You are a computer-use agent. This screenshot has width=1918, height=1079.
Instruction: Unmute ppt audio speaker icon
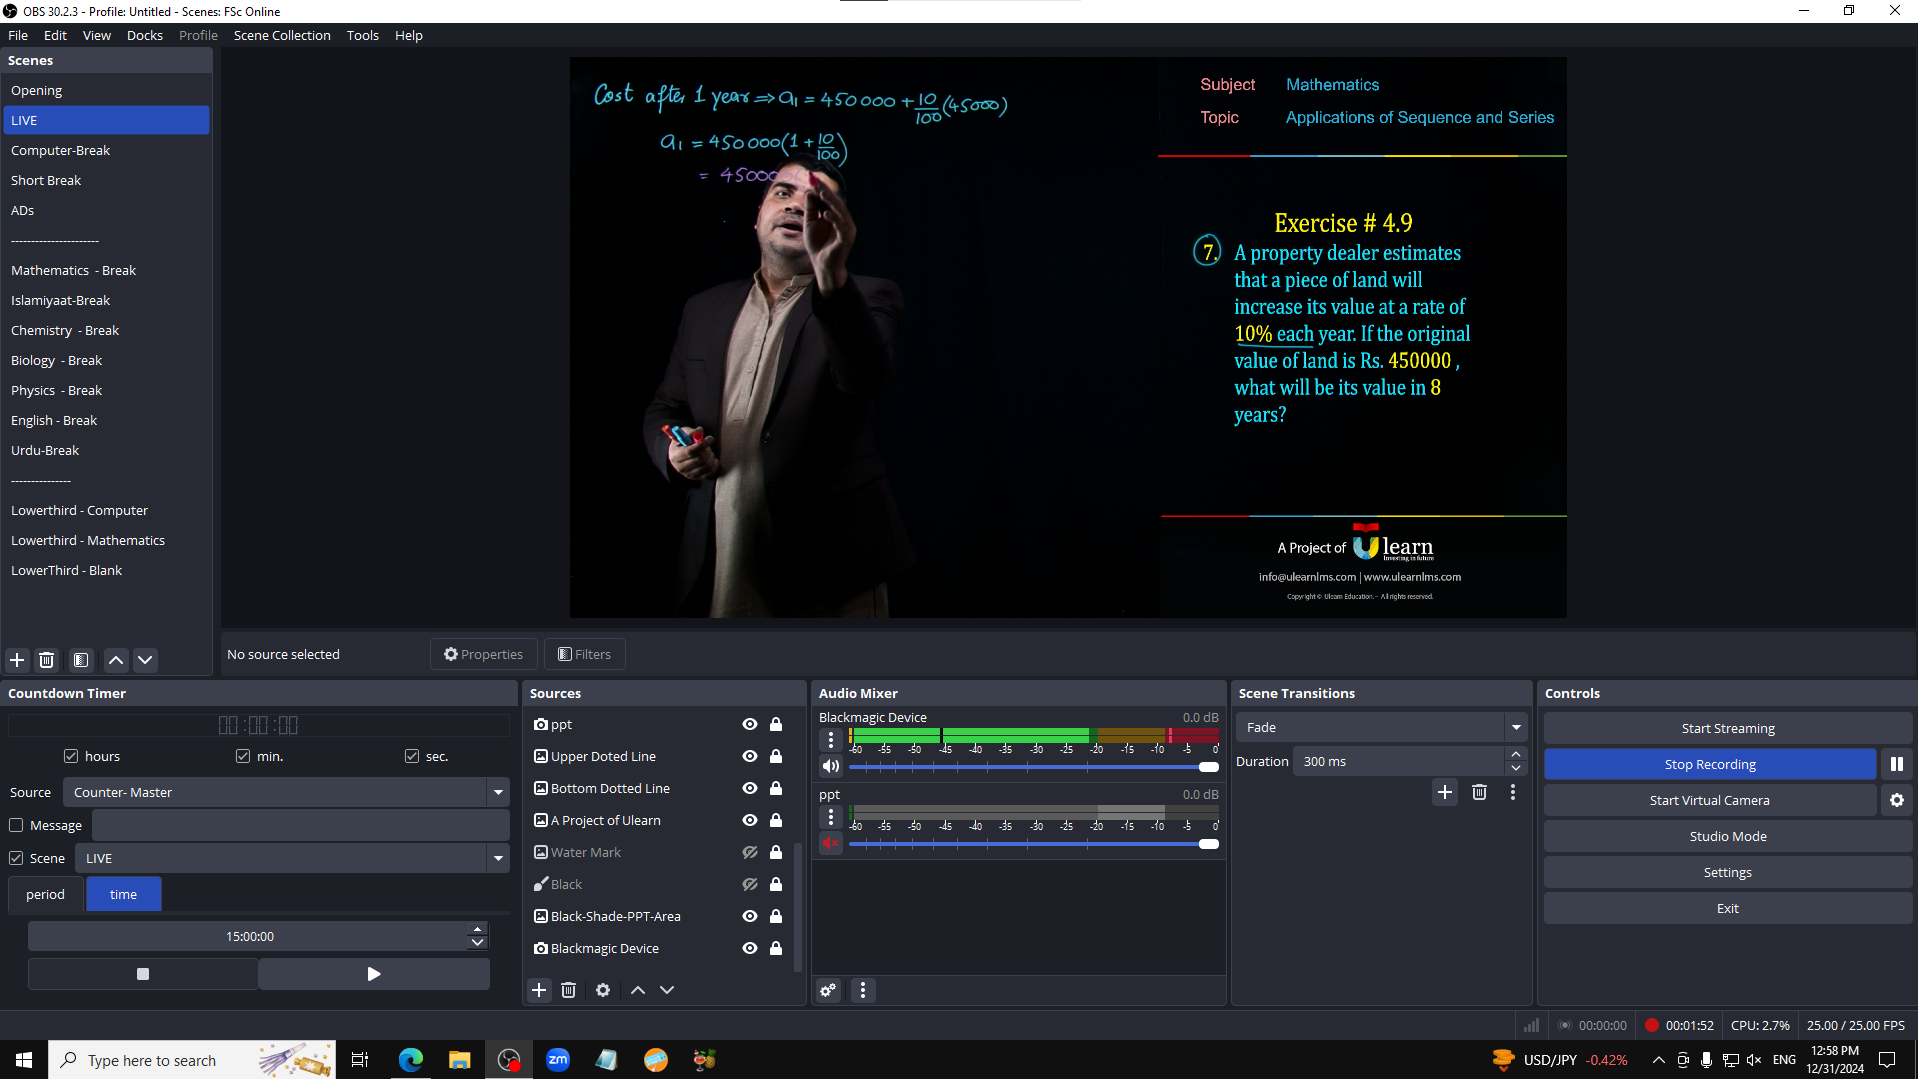pyautogui.click(x=831, y=843)
